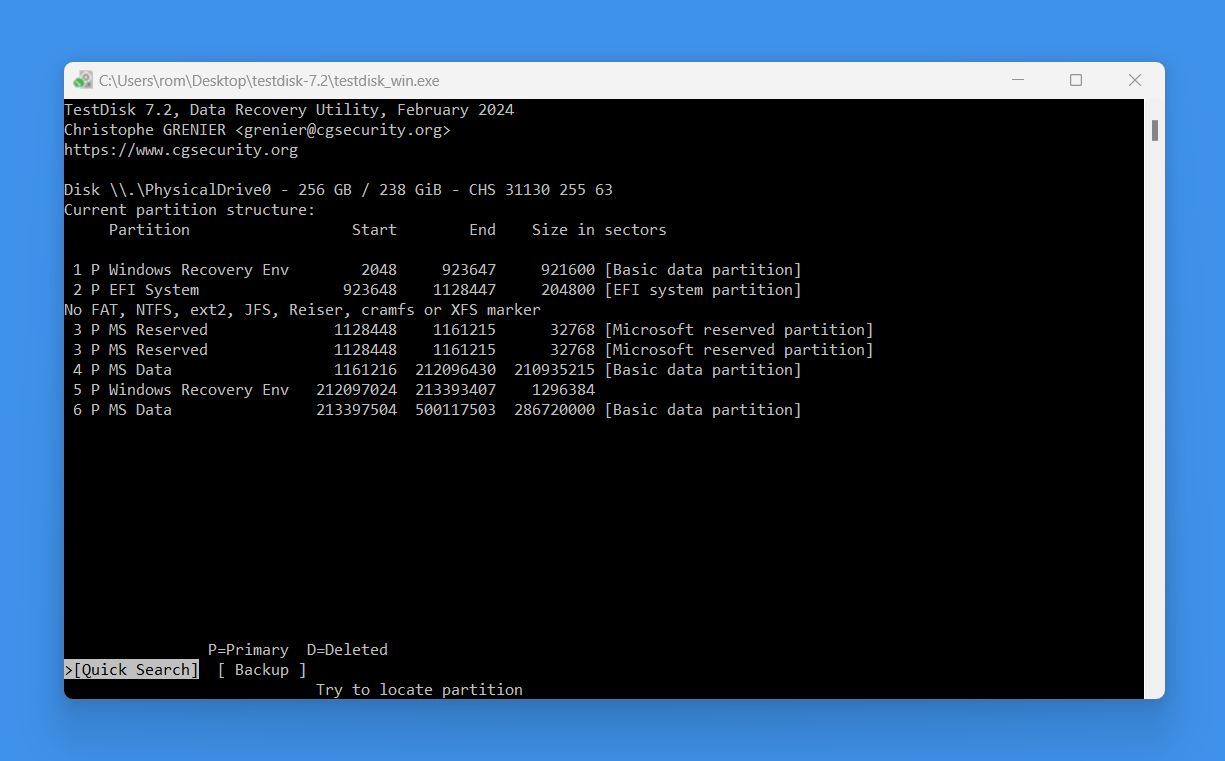
Task: Maximize the testdisk console window
Action: [x=1076, y=80]
